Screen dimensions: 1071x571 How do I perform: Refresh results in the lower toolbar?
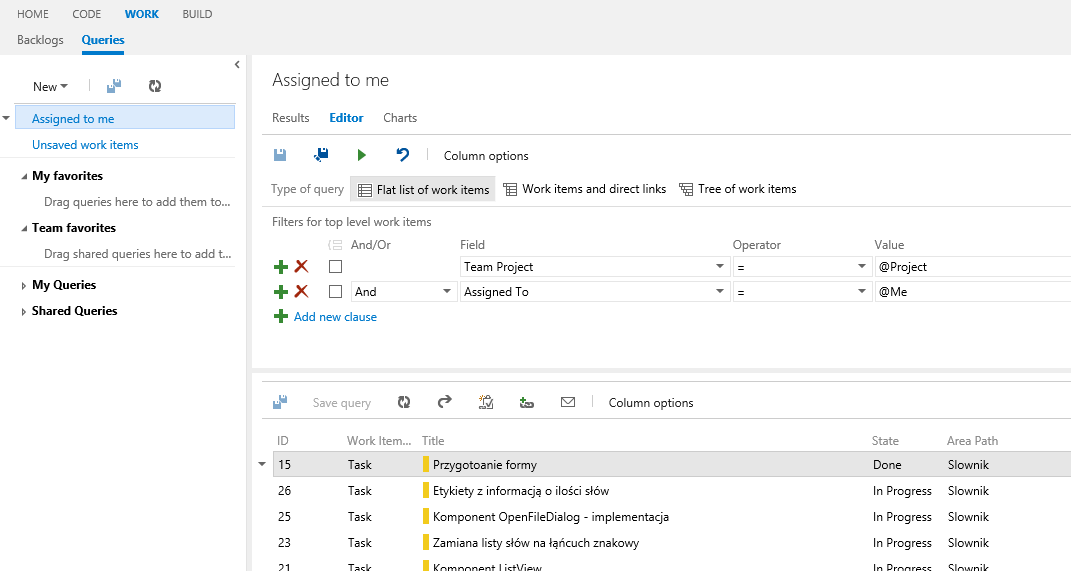pyautogui.click(x=404, y=402)
